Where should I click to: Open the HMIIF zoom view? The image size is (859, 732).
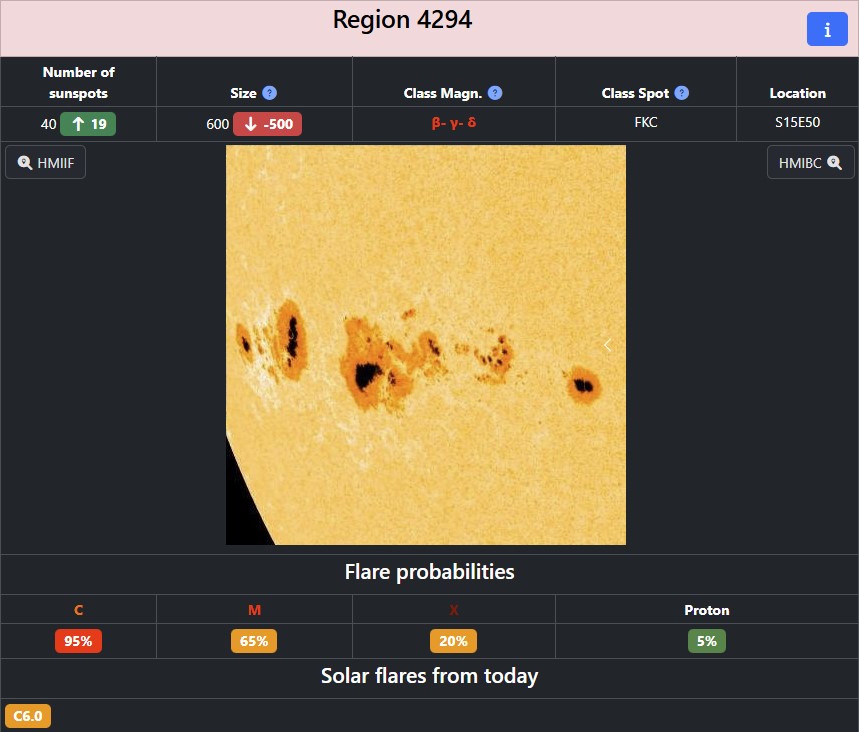pyautogui.click(x=45, y=162)
